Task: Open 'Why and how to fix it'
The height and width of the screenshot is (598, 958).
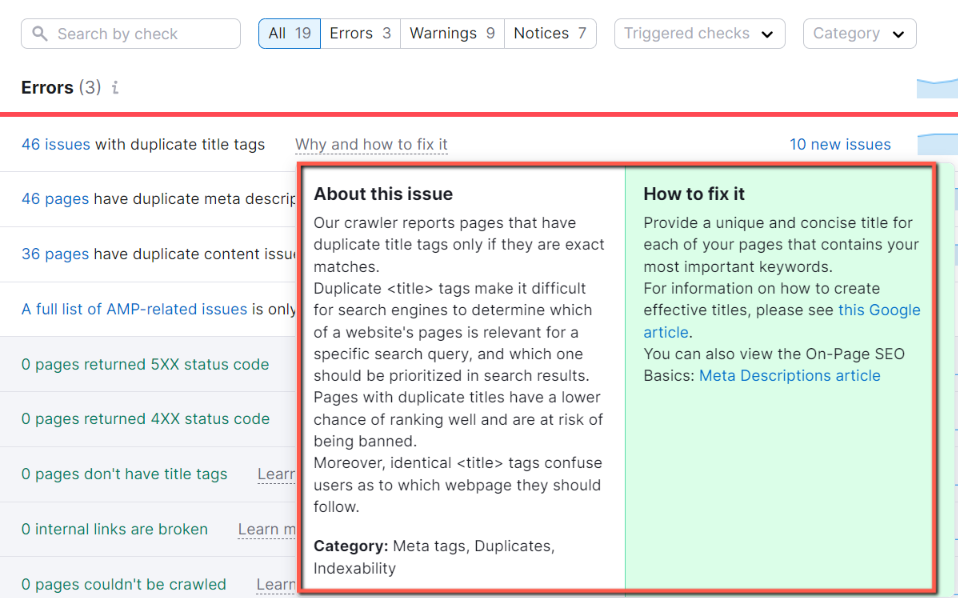Action: (x=371, y=144)
